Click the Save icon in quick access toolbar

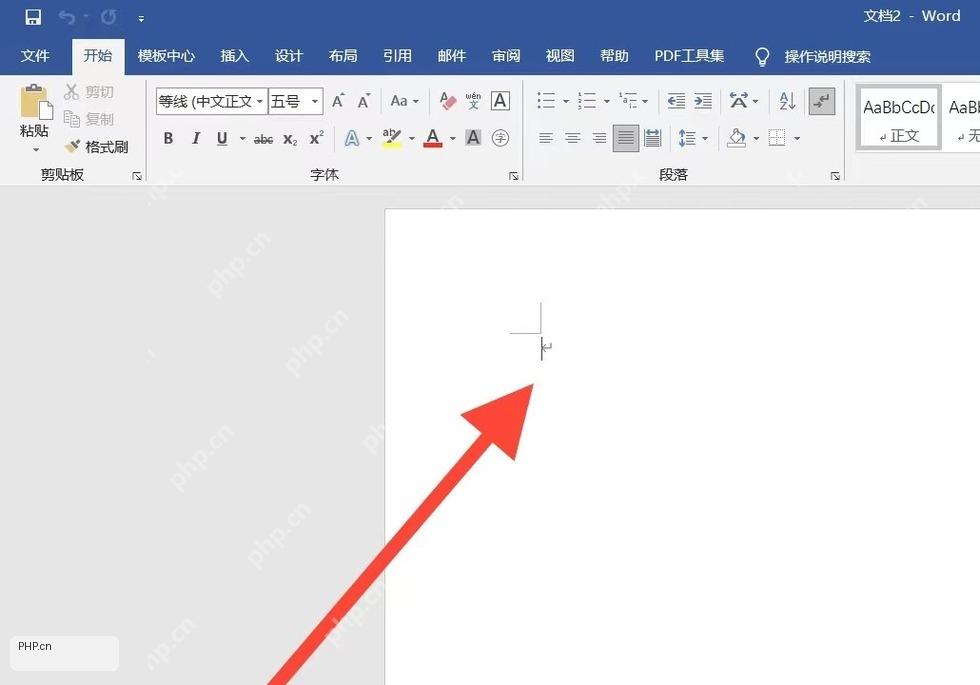(x=32, y=17)
